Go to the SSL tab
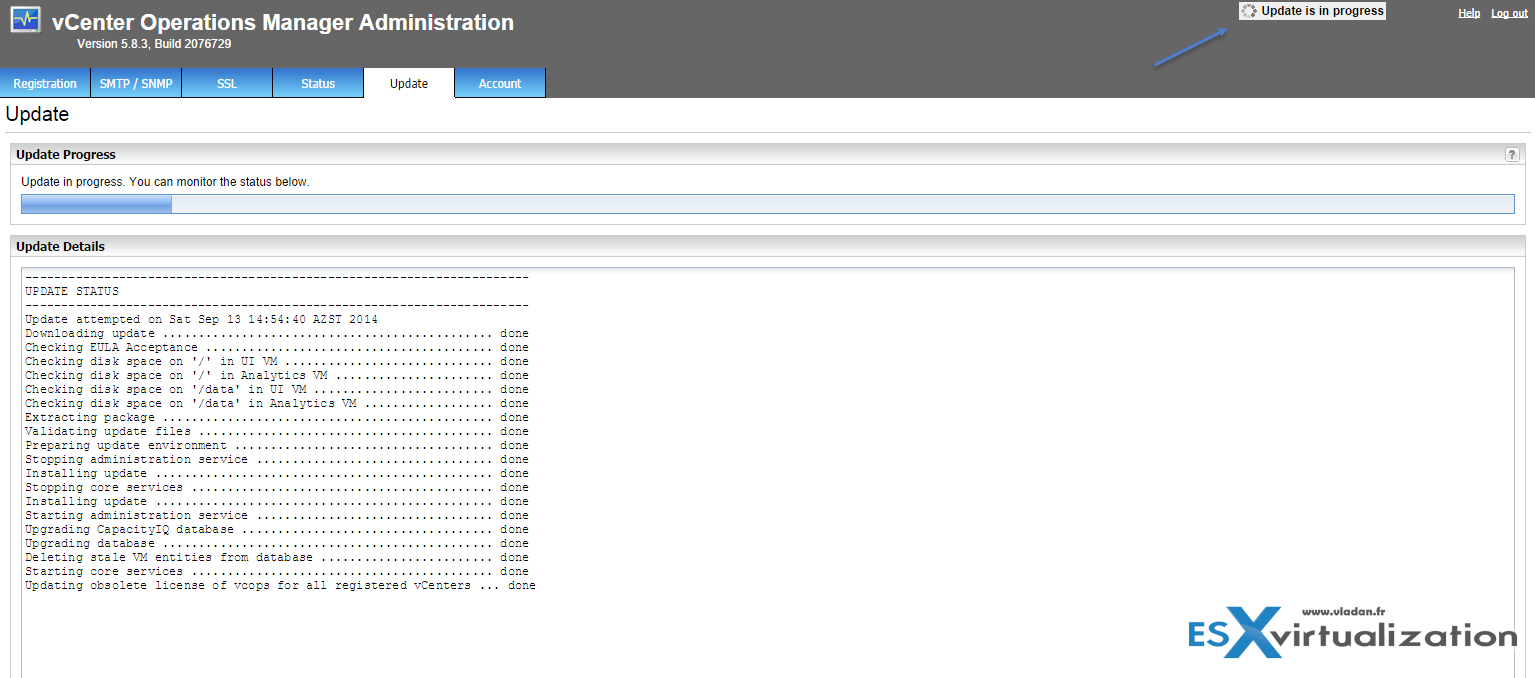This screenshot has width=1535, height=678. click(x=227, y=83)
